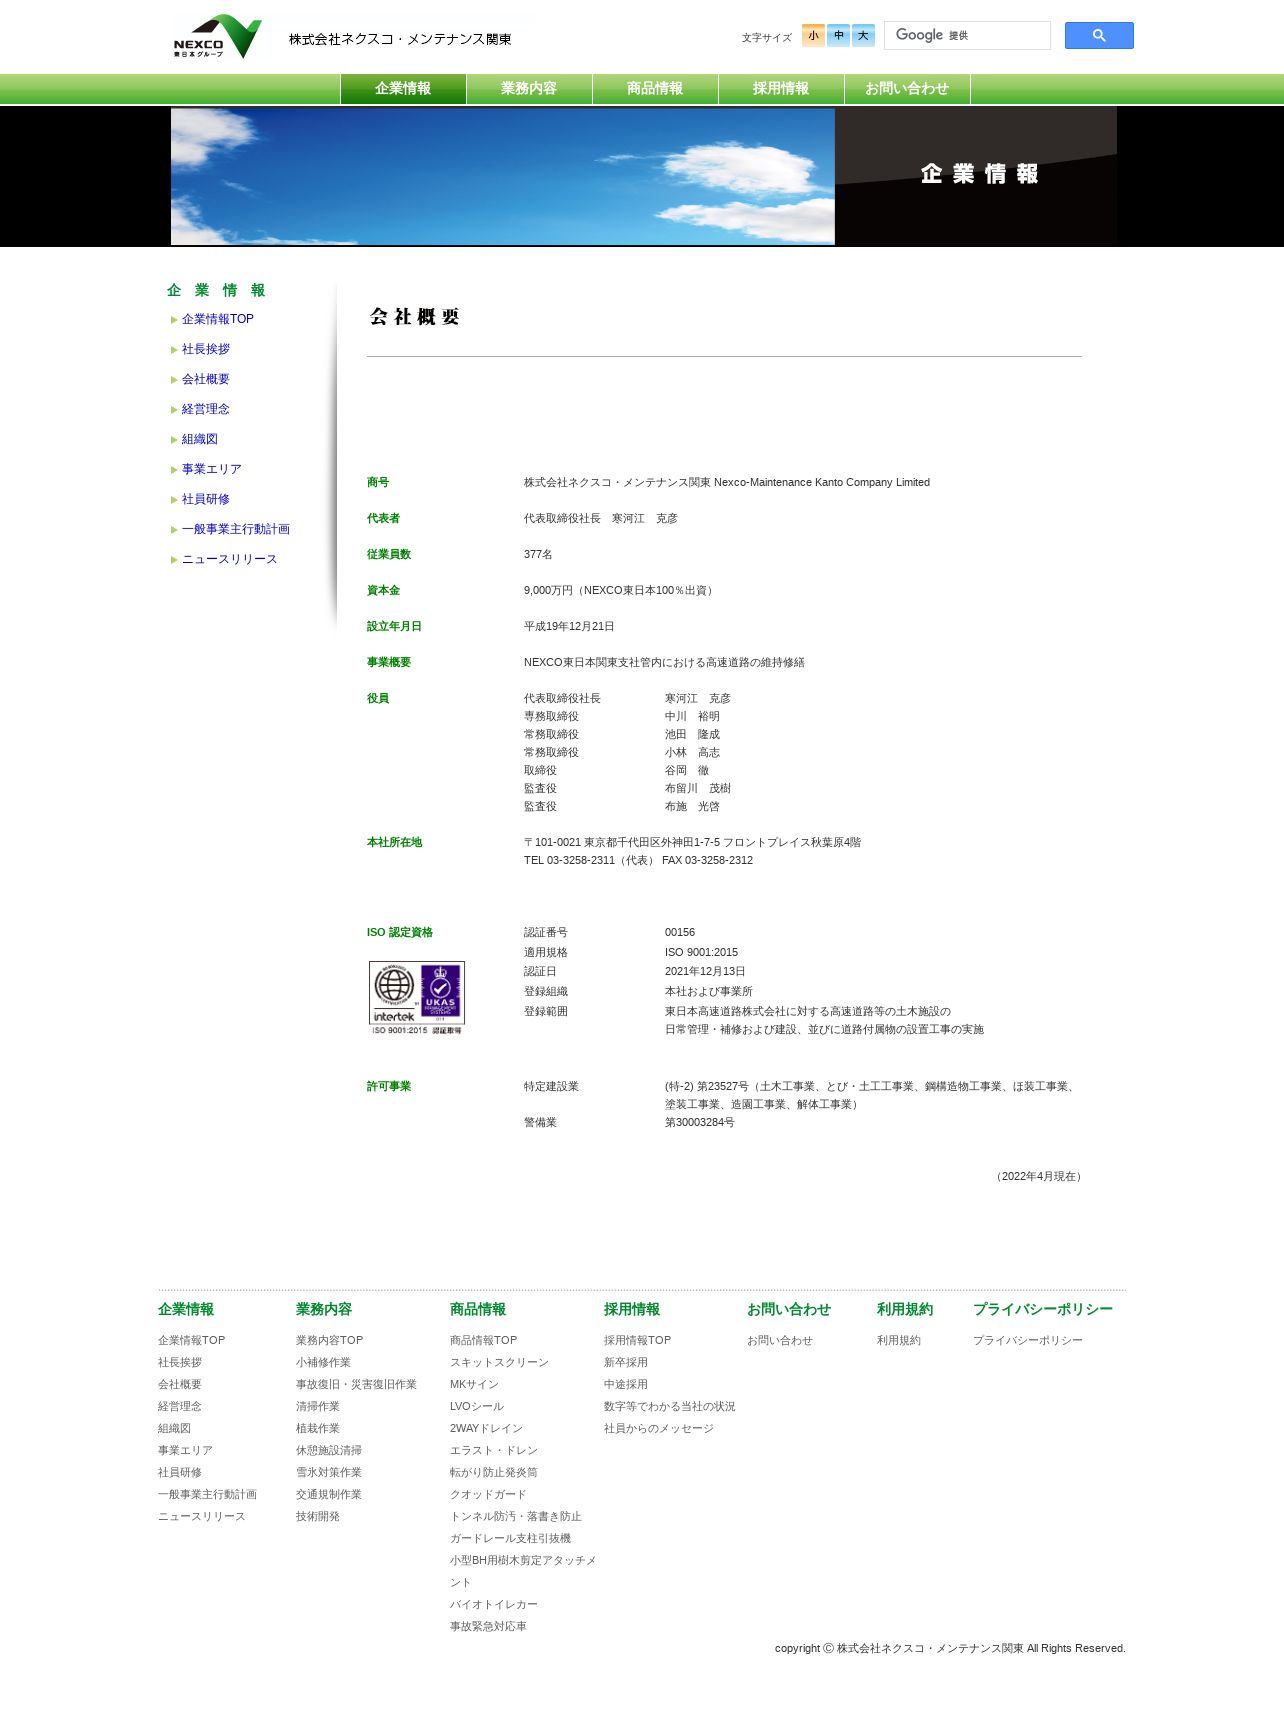Open footer link 転がり防止発炎筒
1284x1709 pixels.
[494, 1472]
